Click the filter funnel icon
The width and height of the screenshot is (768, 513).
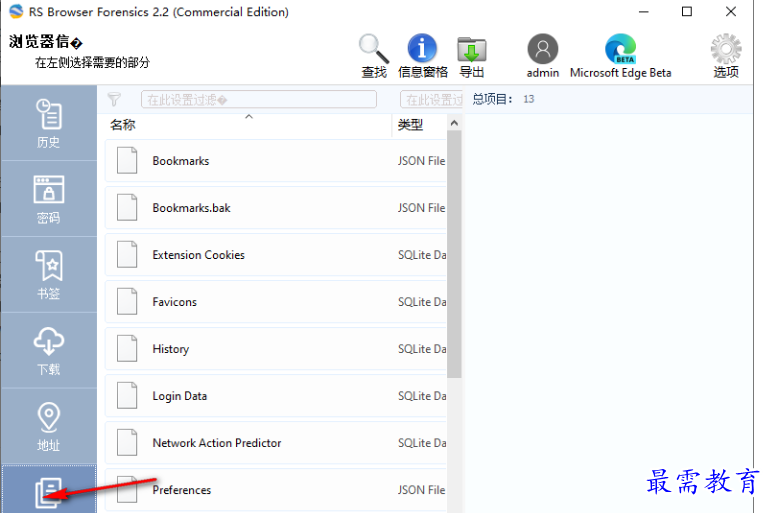114,99
